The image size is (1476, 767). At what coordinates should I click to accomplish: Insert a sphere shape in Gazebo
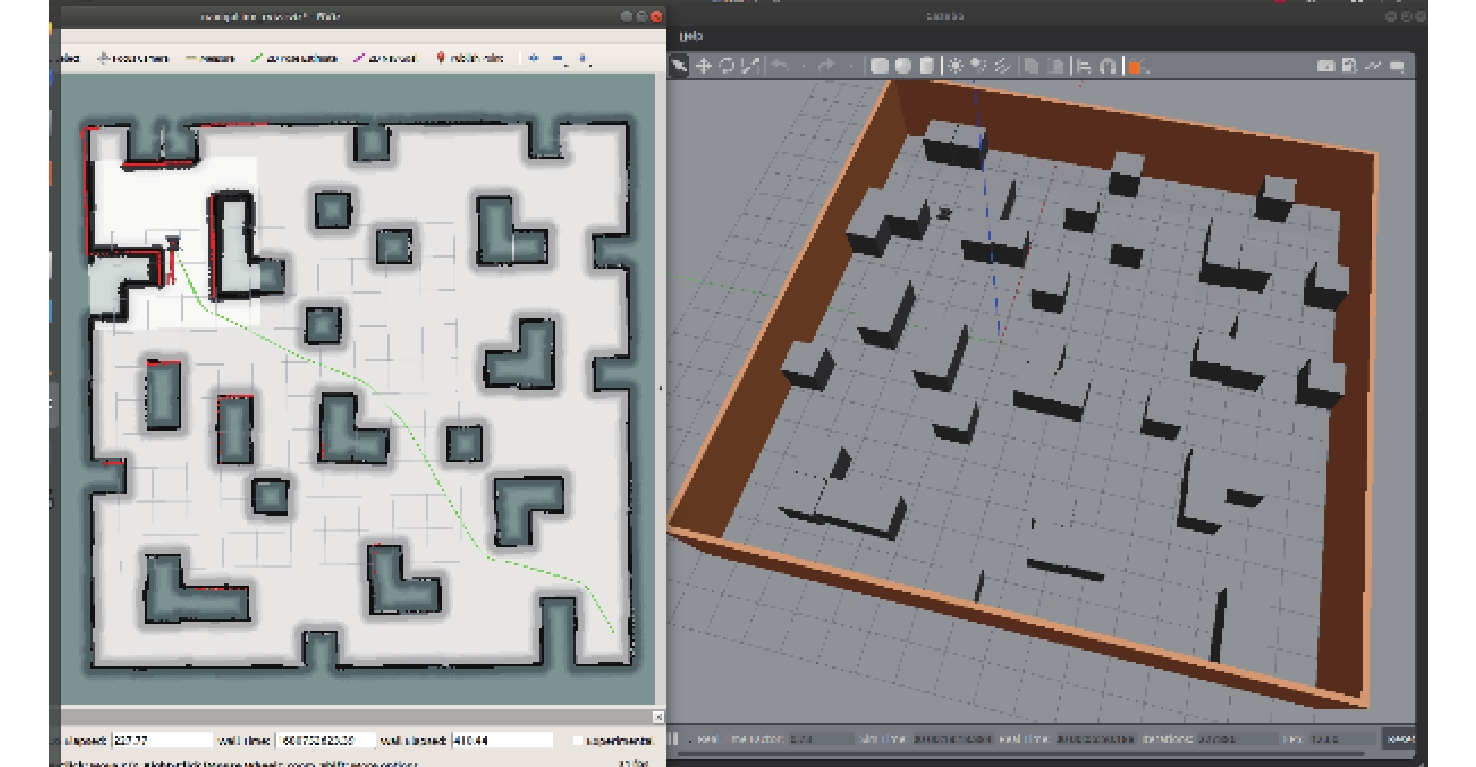click(x=903, y=66)
